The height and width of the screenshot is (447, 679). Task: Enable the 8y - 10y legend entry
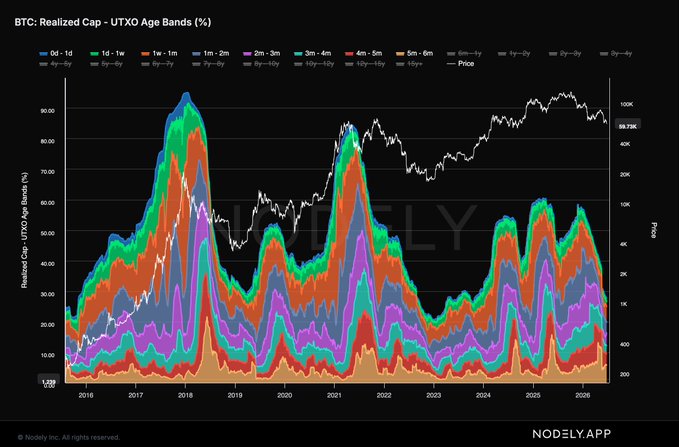click(261, 64)
